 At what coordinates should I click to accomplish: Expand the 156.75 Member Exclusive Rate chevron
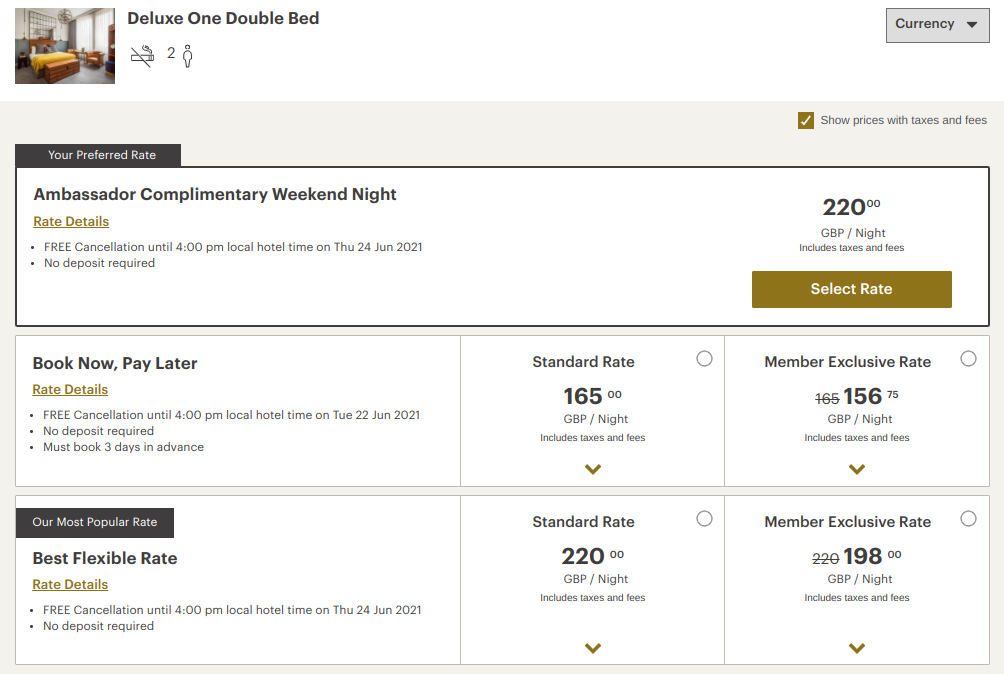coord(857,469)
